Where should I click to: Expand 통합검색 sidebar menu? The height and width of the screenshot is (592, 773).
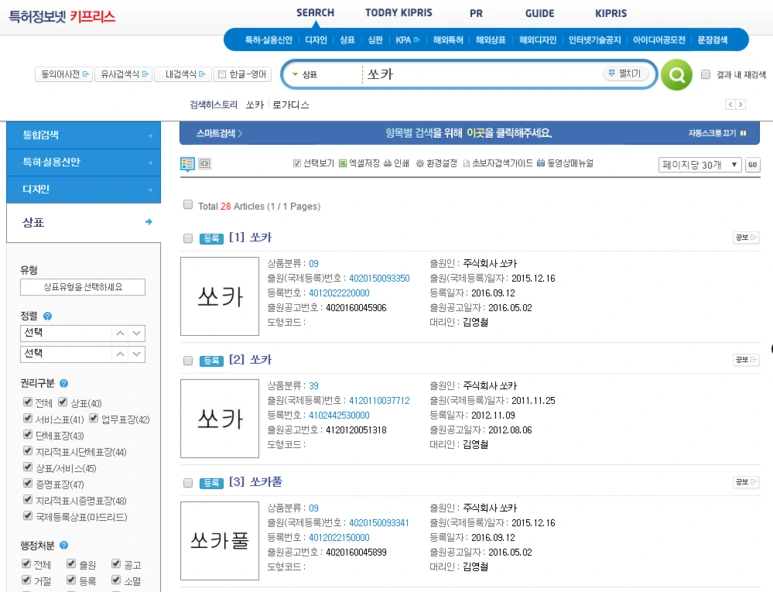tap(83, 135)
